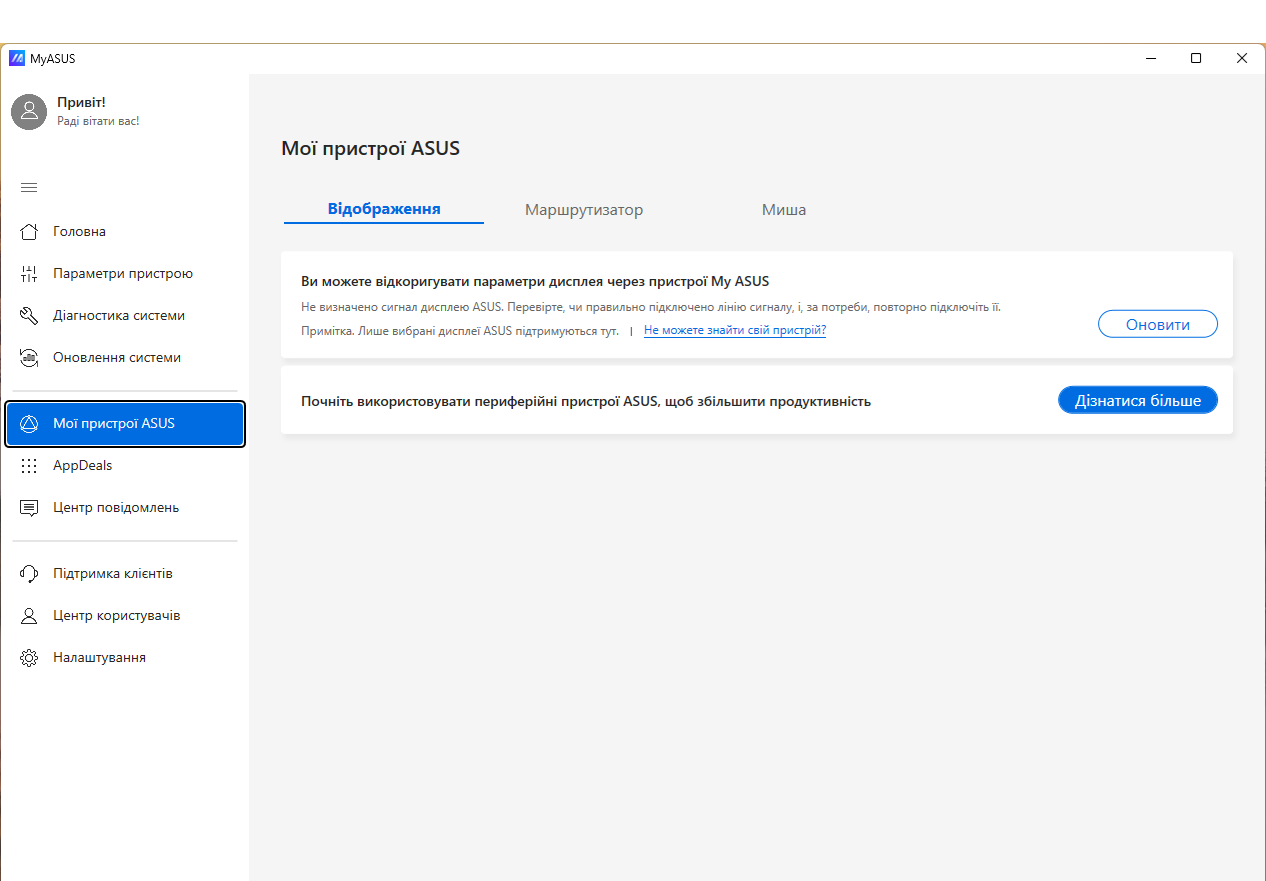Click the Мої пристрої ASUS icon
Image resolution: width=1266 pixels, height=881 pixels.
tap(29, 423)
